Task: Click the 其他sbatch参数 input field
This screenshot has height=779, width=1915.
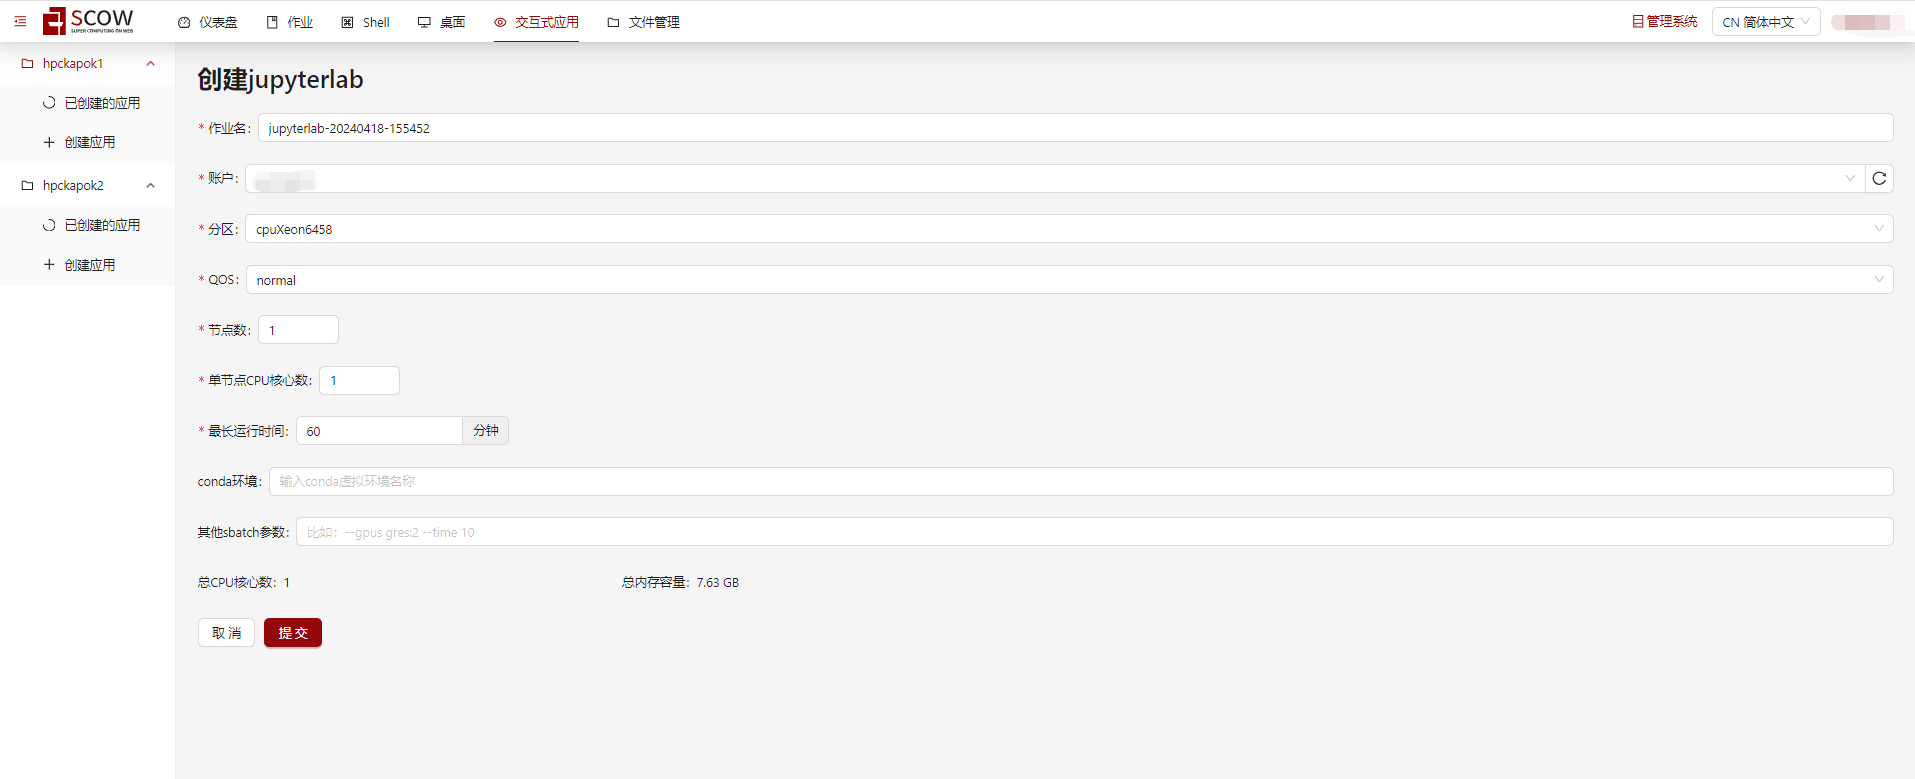Action: tap(1094, 532)
